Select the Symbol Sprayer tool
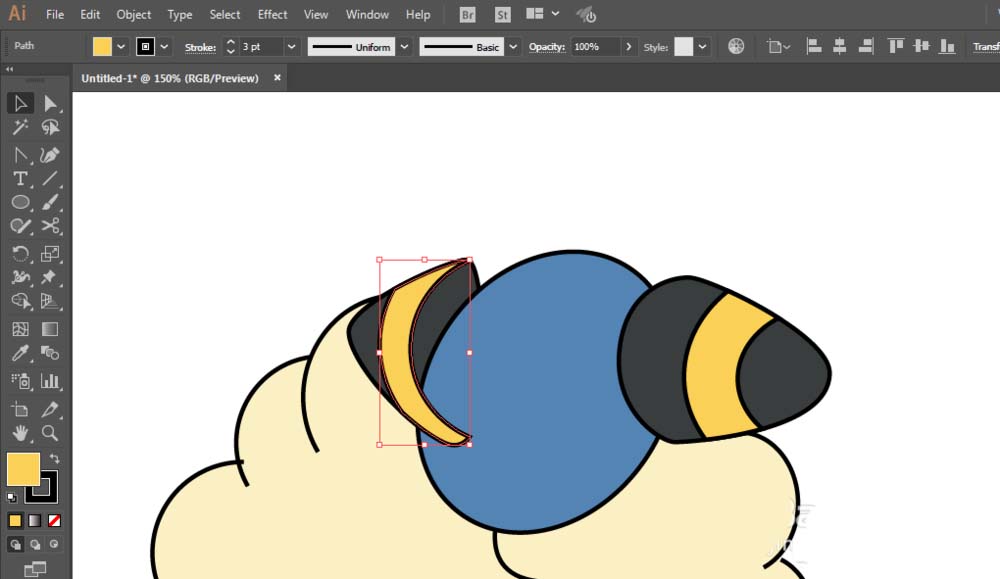This screenshot has height=579, width=1000. 20,381
